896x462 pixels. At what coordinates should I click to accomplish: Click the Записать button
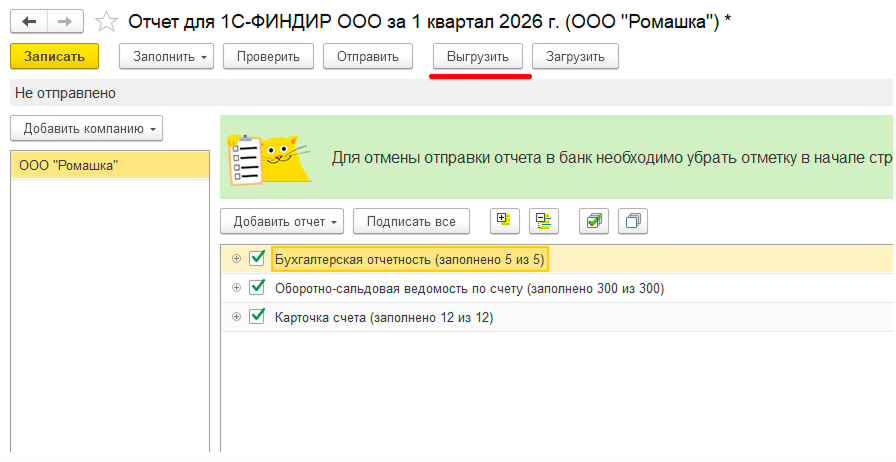click(x=54, y=57)
